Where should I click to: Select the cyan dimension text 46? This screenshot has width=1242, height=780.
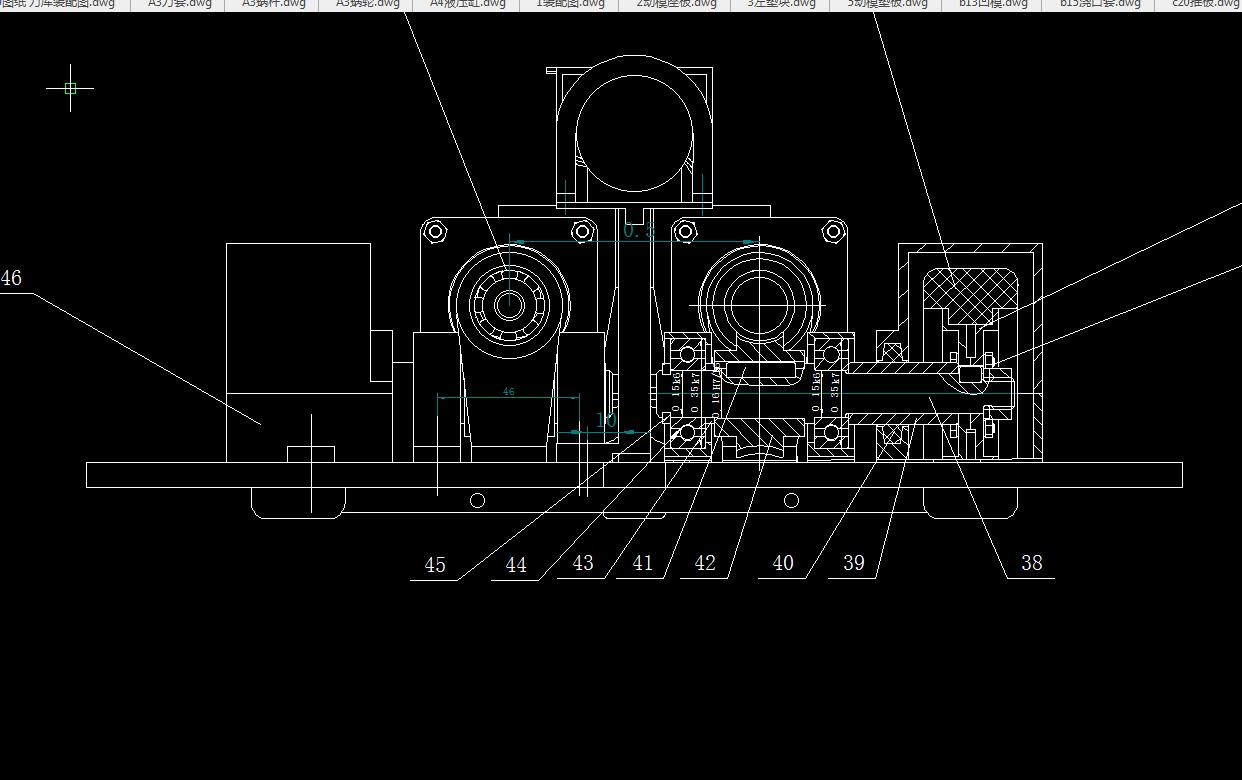tap(508, 392)
